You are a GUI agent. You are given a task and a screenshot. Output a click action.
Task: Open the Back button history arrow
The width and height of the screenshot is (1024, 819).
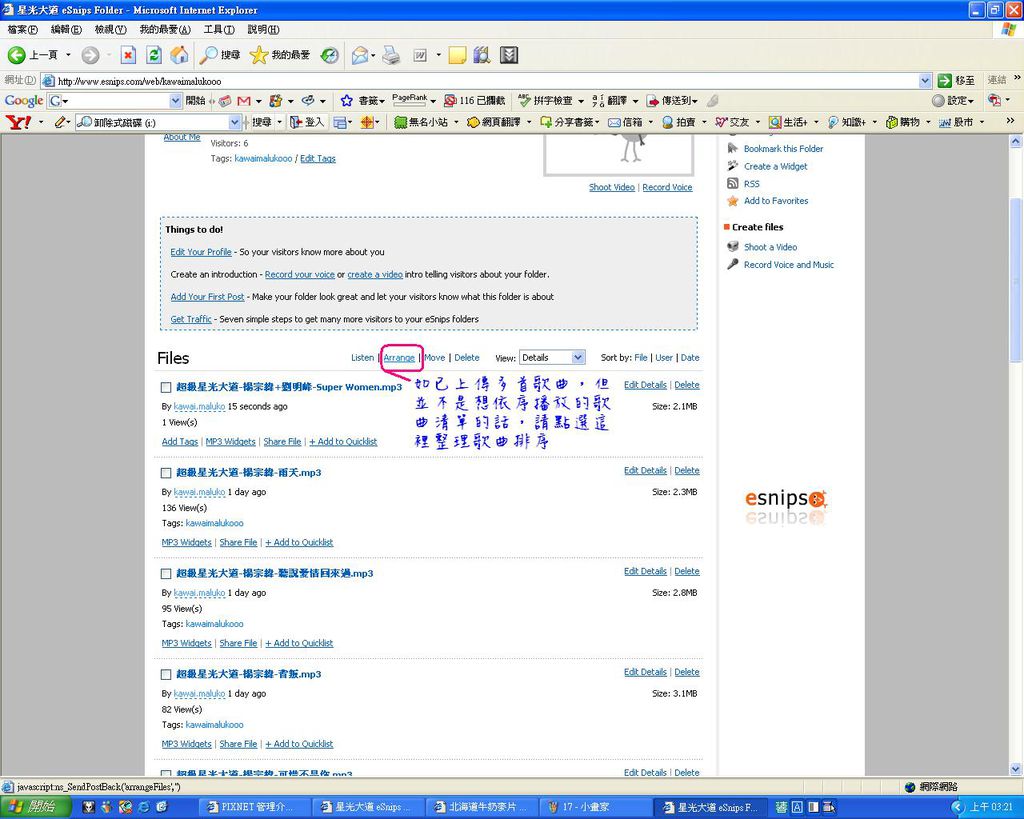point(69,55)
